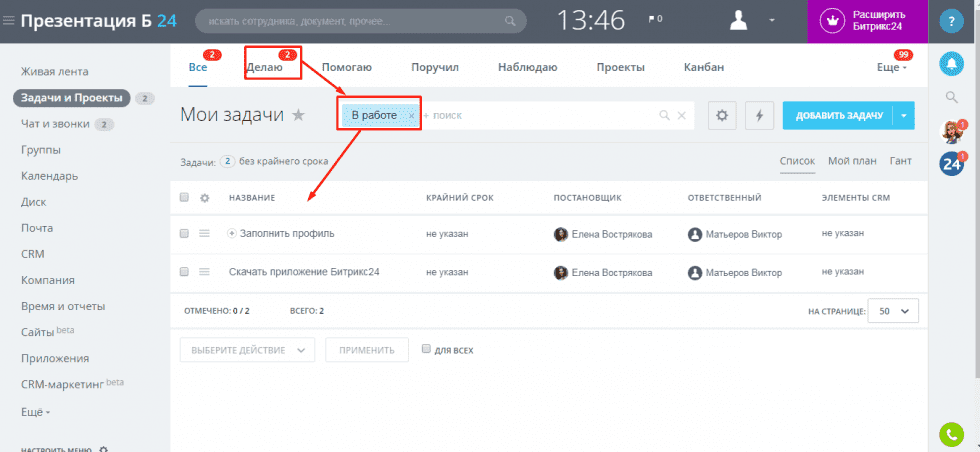Open the 'Гант' view tab

900,161
